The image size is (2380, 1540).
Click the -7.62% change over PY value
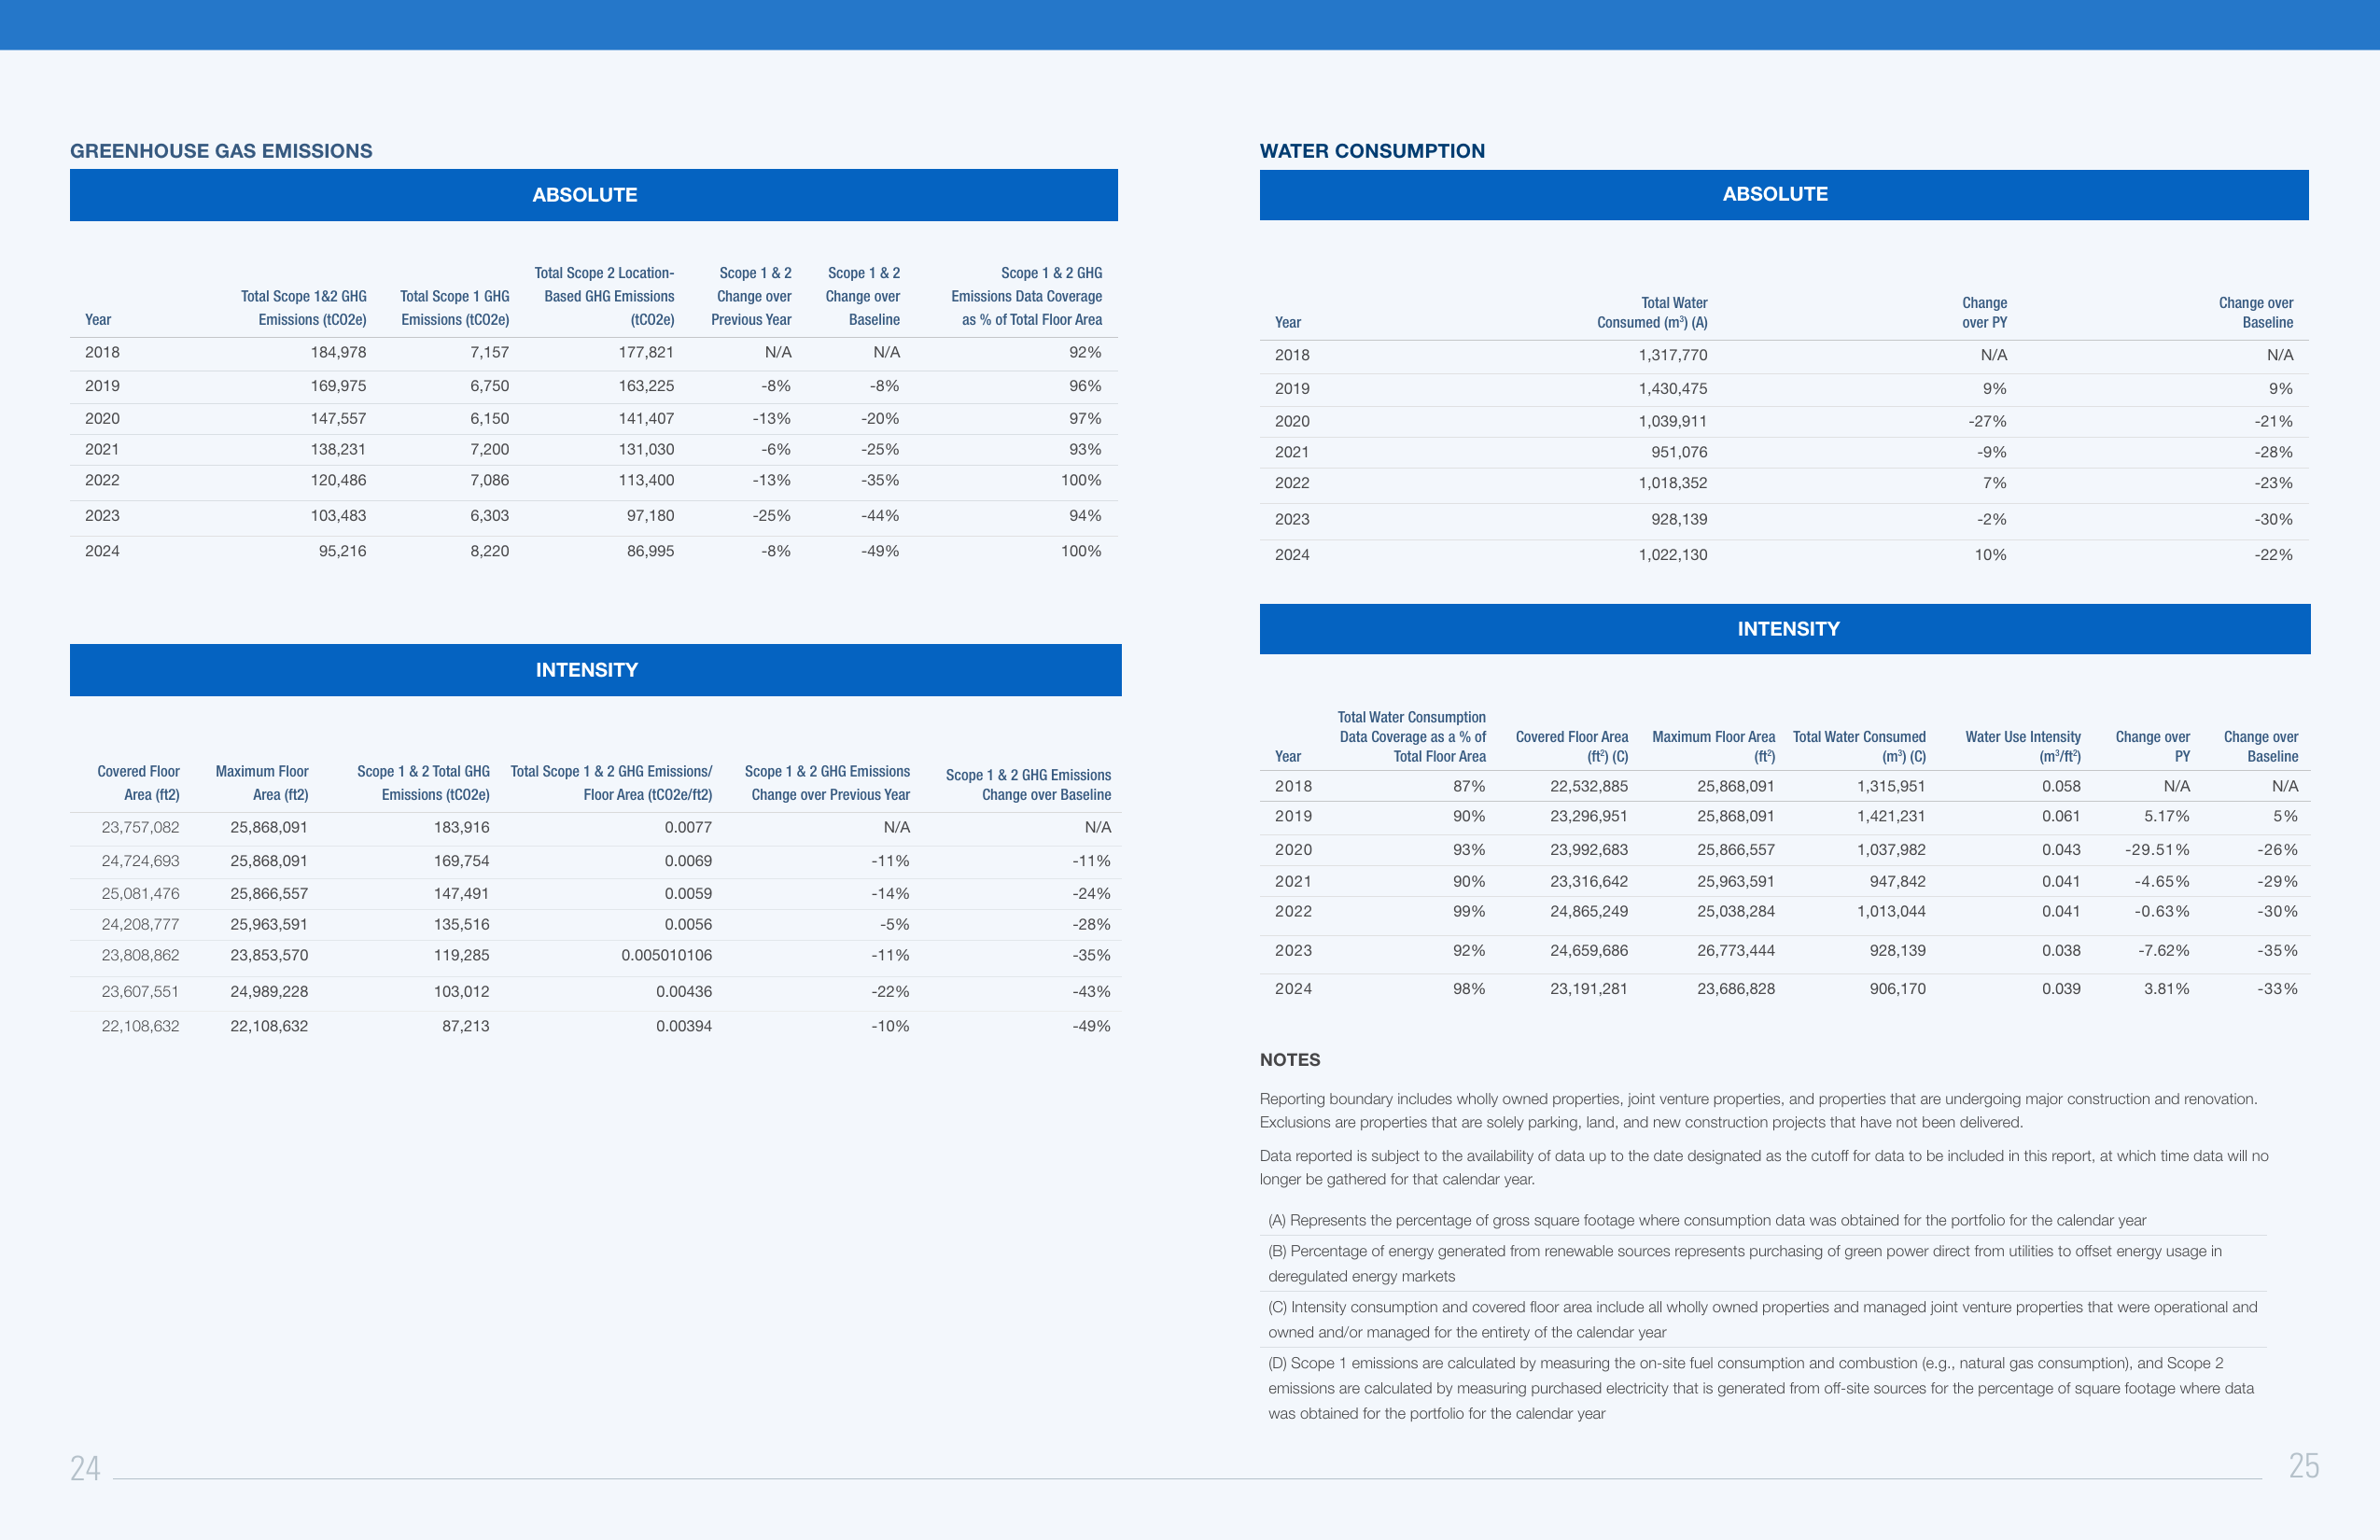tap(2163, 950)
